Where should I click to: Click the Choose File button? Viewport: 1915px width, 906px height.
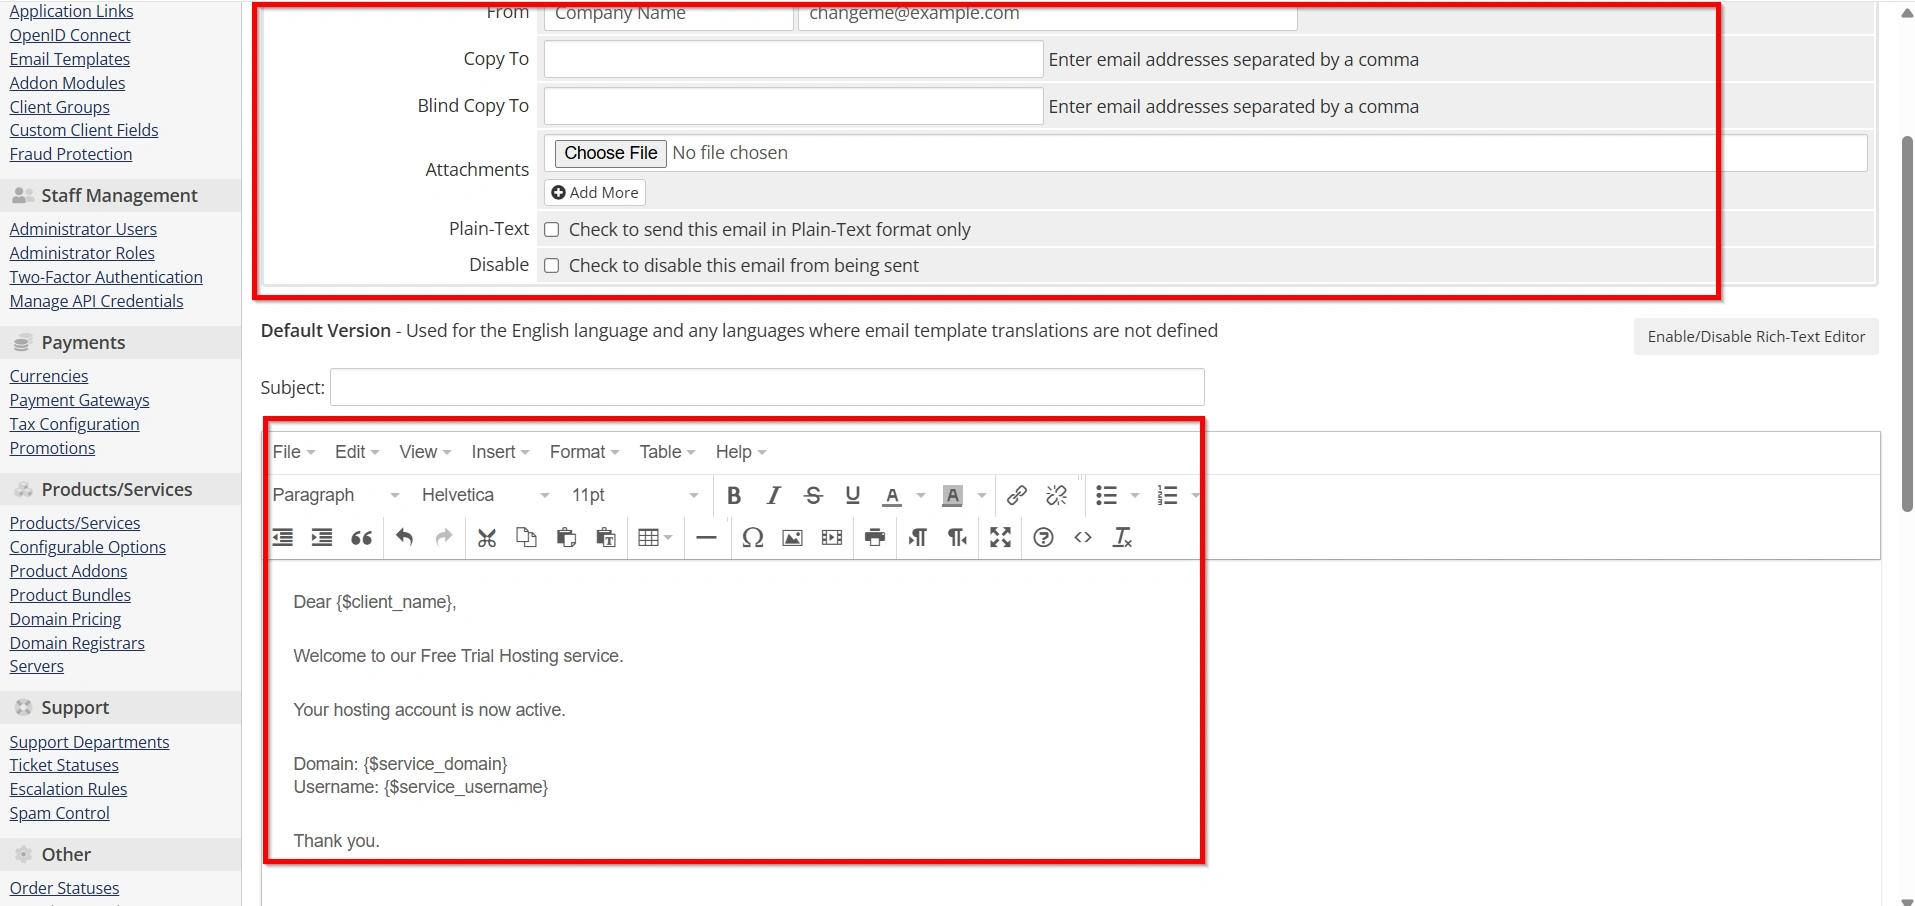(611, 153)
